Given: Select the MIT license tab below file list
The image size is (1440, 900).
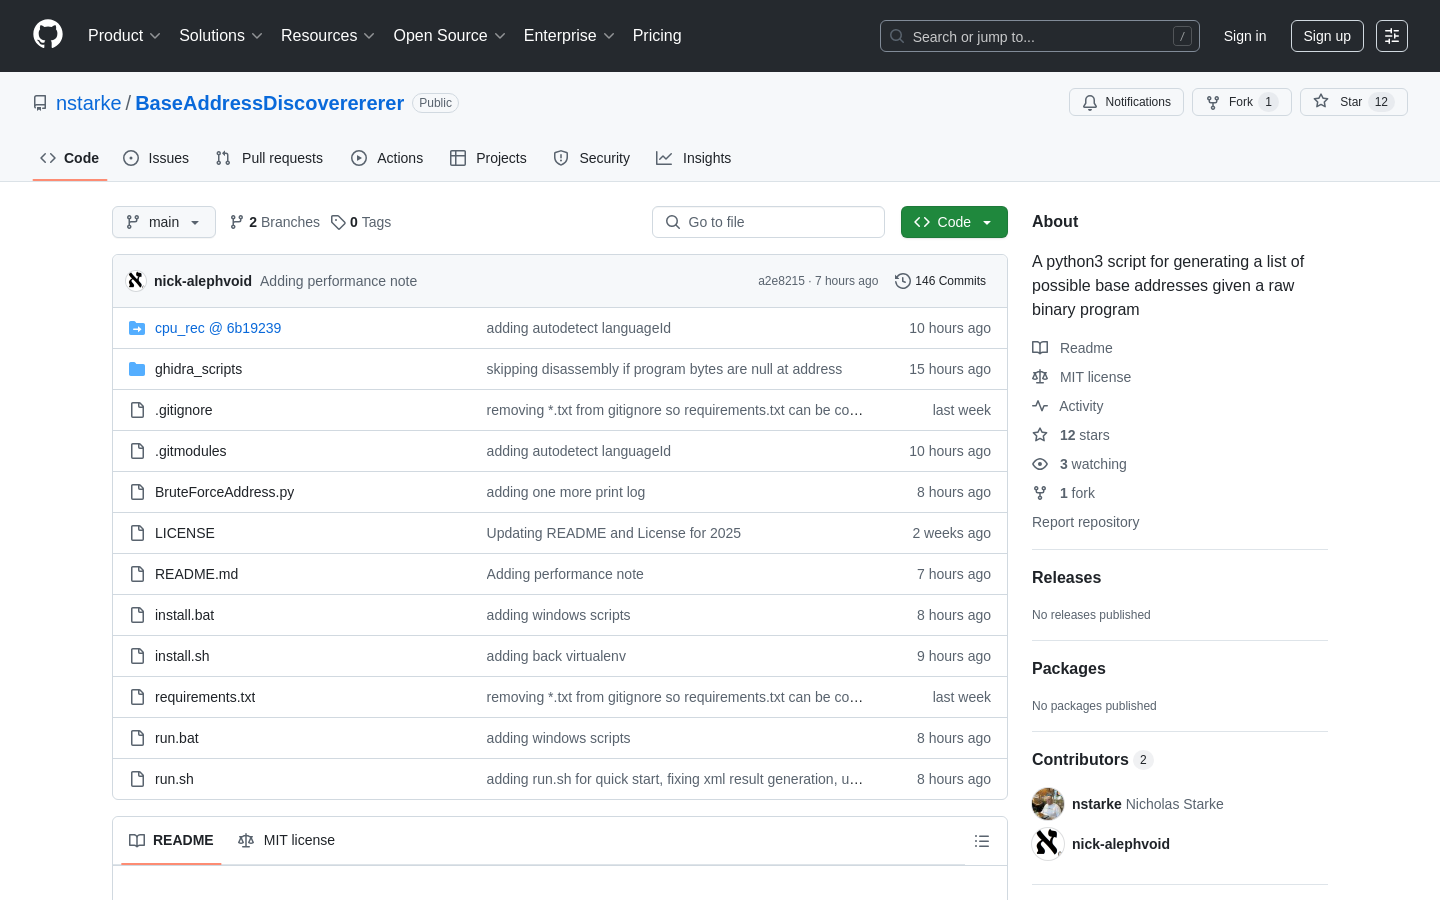Looking at the screenshot, I should [286, 840].
